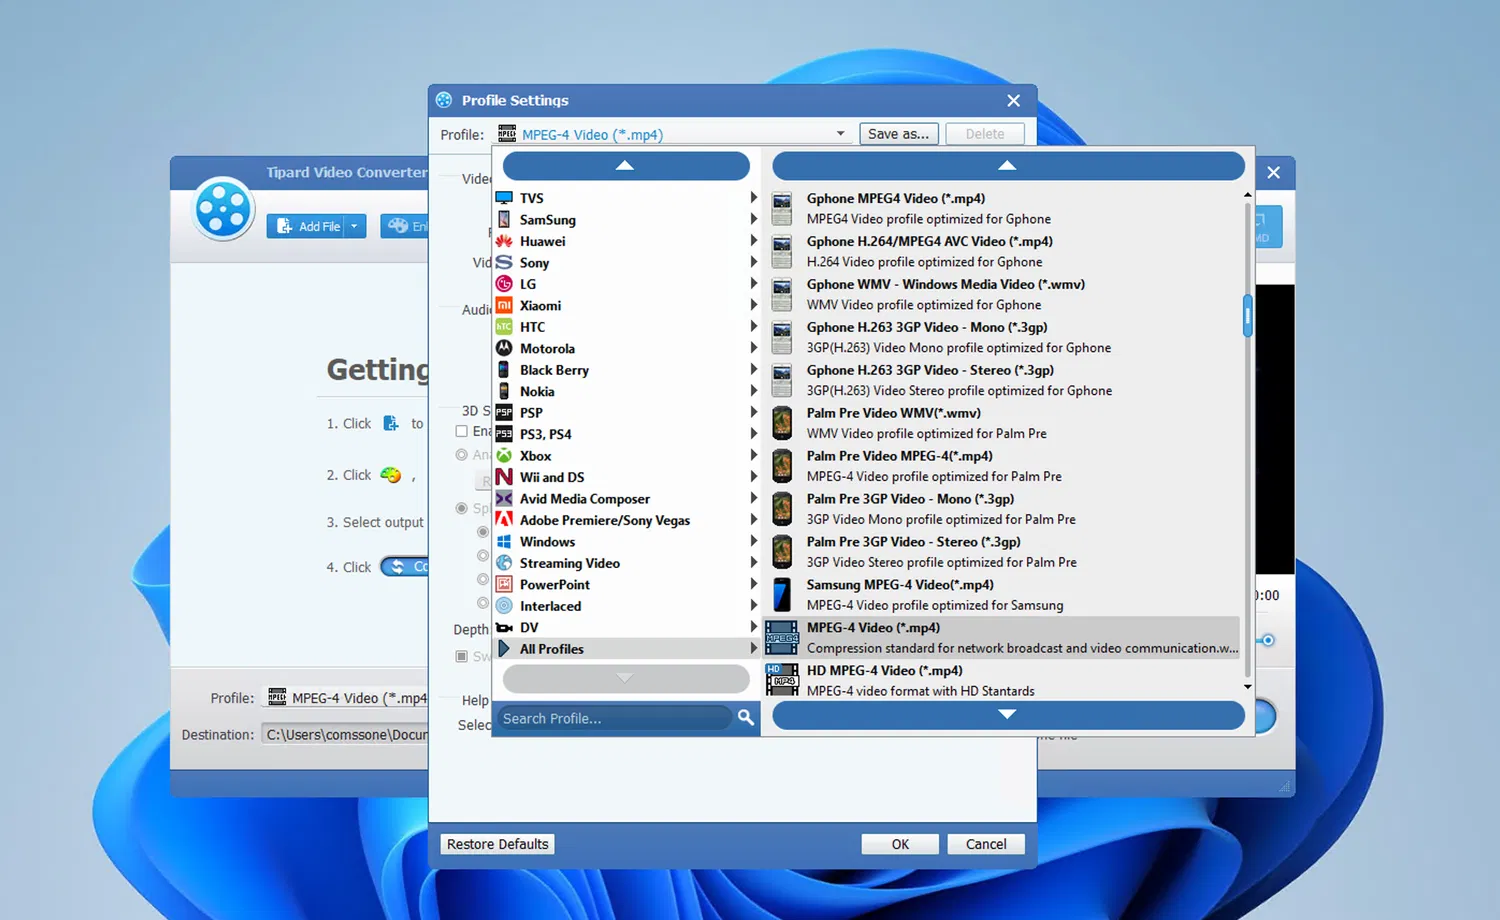Click the Save as... button
Screen dimensions: 1500x920
(x=899, y=134)
